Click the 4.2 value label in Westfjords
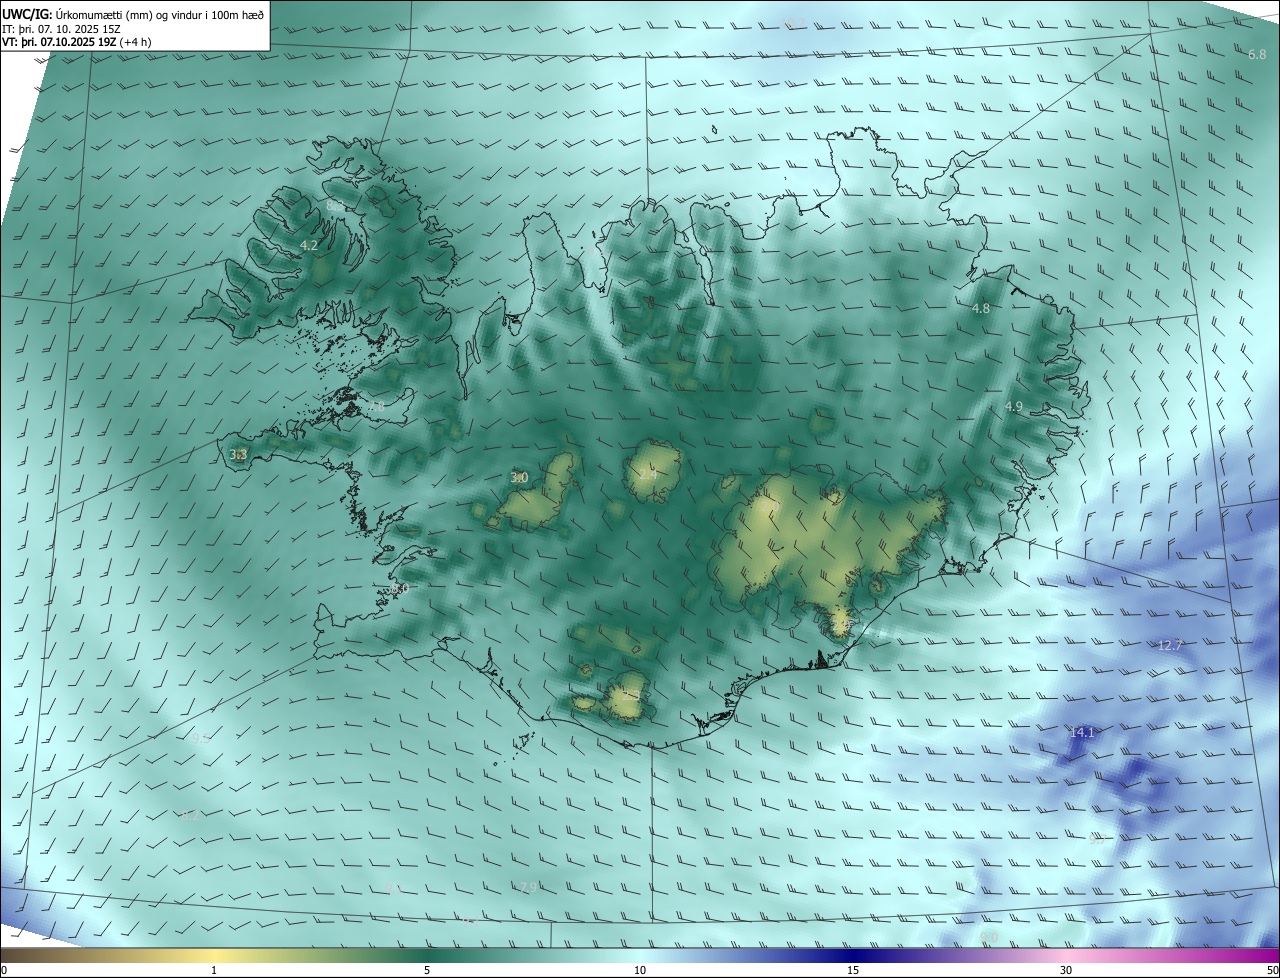The height and width of the screenshot is (978, 1280). [309, 245]
